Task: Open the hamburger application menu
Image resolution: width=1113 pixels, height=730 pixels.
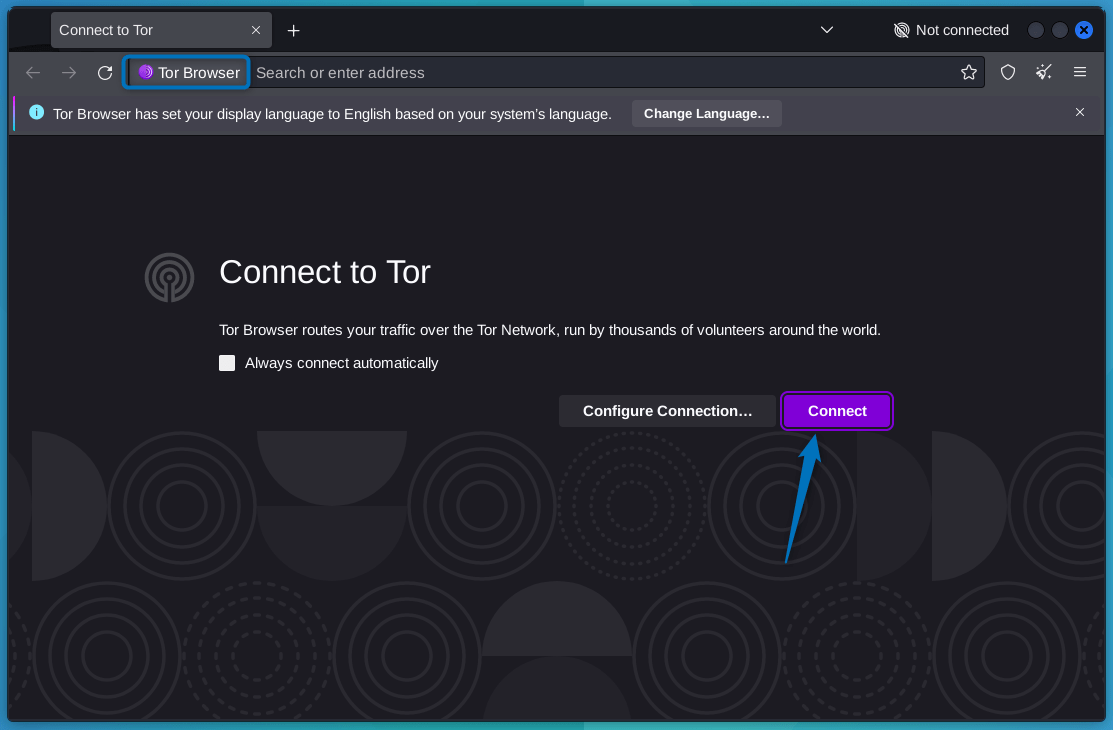Action: 1080,72
